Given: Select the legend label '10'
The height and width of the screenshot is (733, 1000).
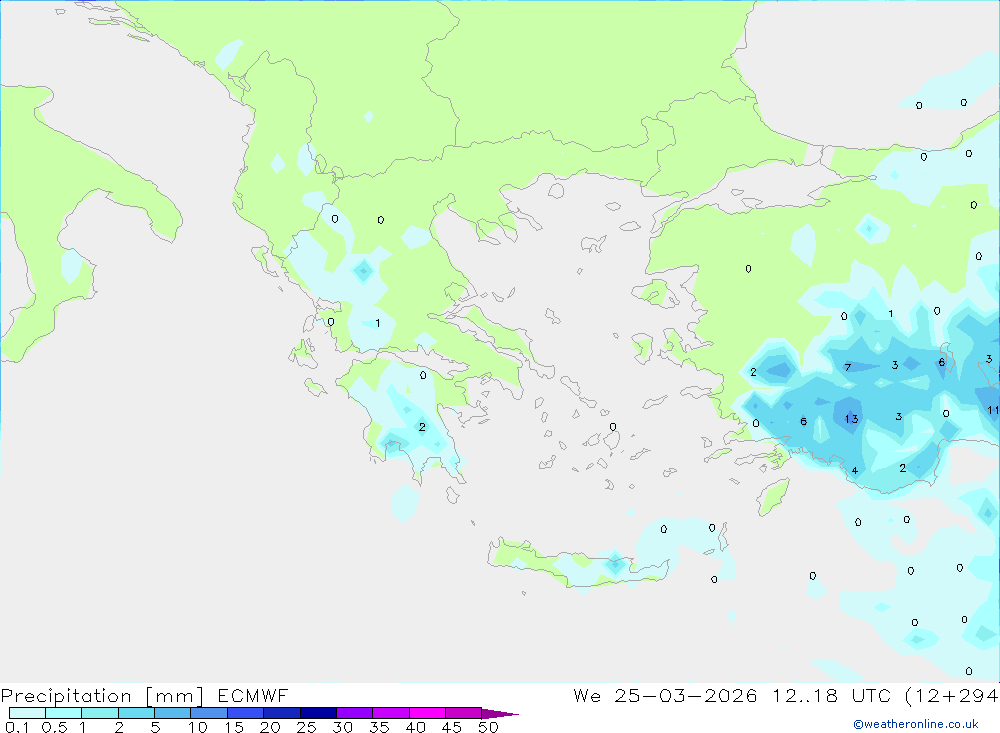Looking at the screenshot, I should click(x=198, y=727).
